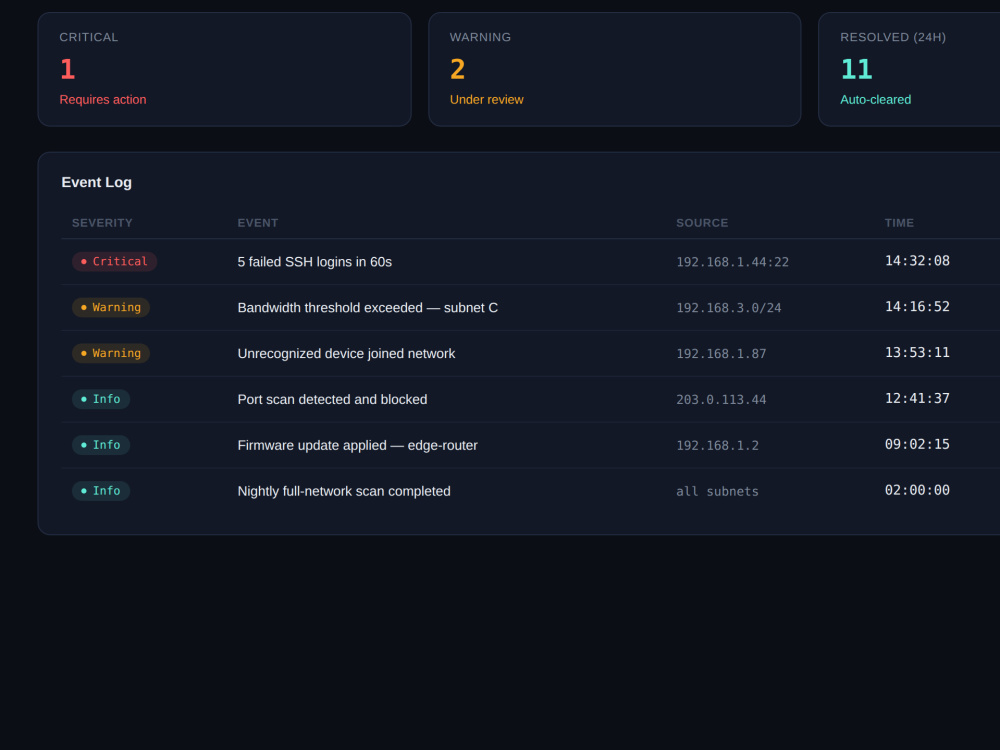Click 'Bandwidth threshold exceeded — subnet C' event
Viewport: 1000px width, 750px height.
(367, 308)
